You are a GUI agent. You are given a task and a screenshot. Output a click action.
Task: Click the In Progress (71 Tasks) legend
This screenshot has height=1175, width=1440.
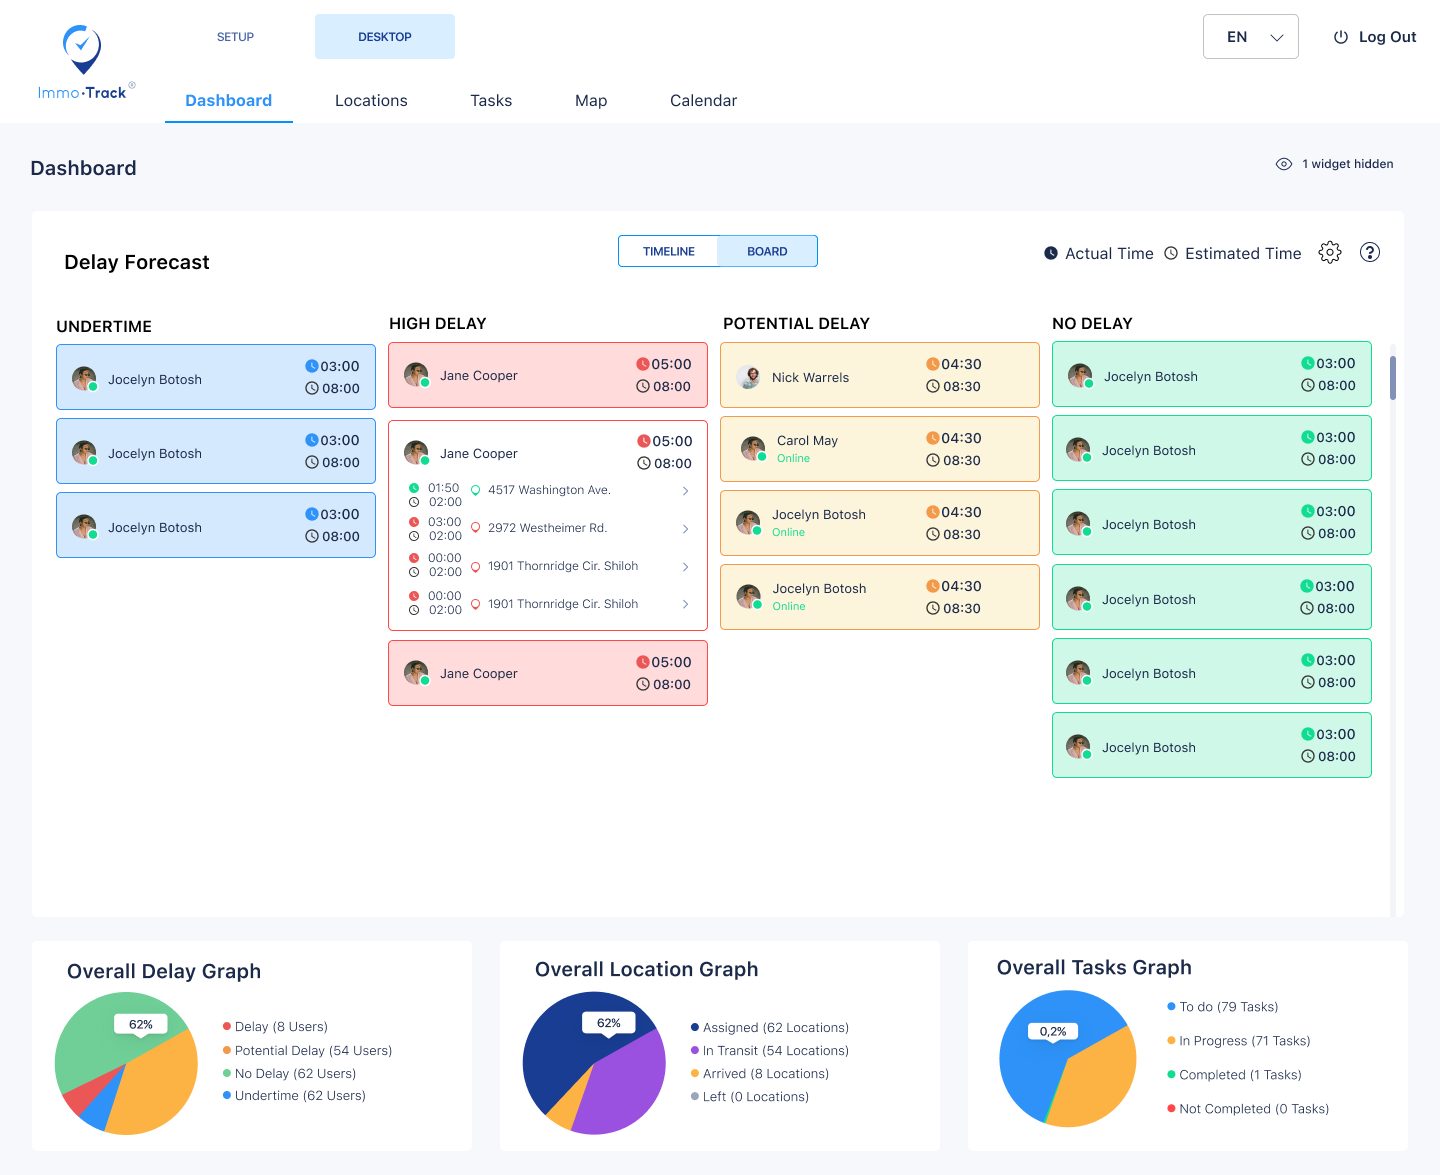[x=1239, y=1041]
